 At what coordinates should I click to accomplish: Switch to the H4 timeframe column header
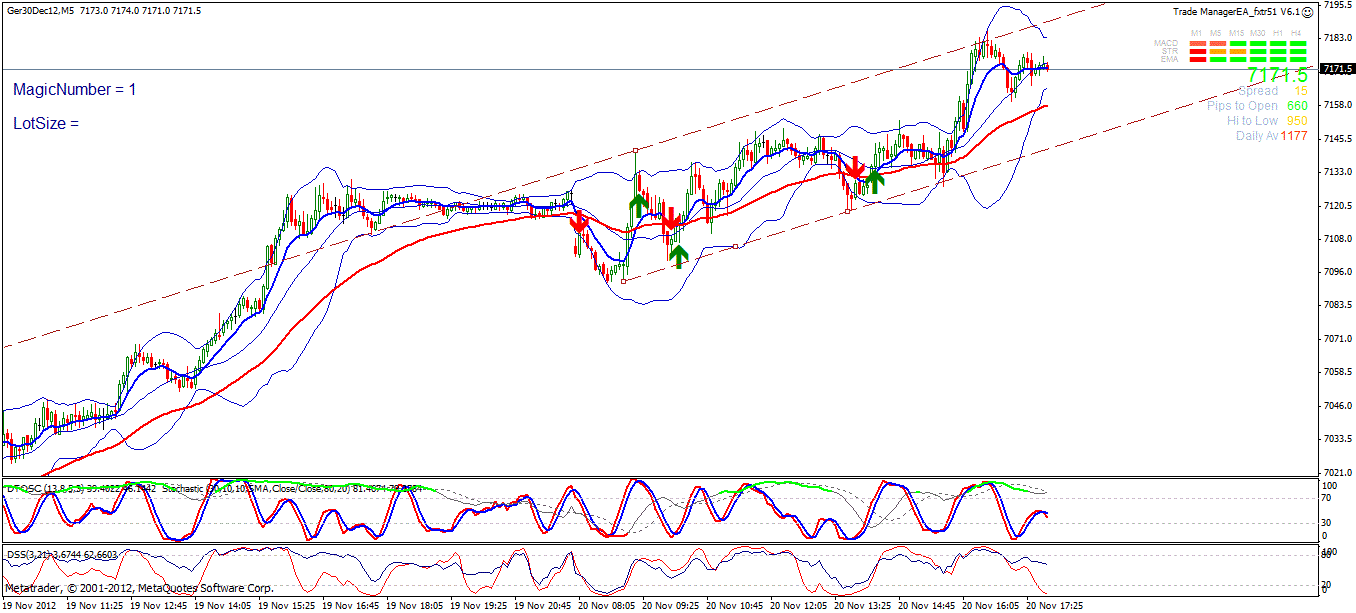(x=1297, y=32)
